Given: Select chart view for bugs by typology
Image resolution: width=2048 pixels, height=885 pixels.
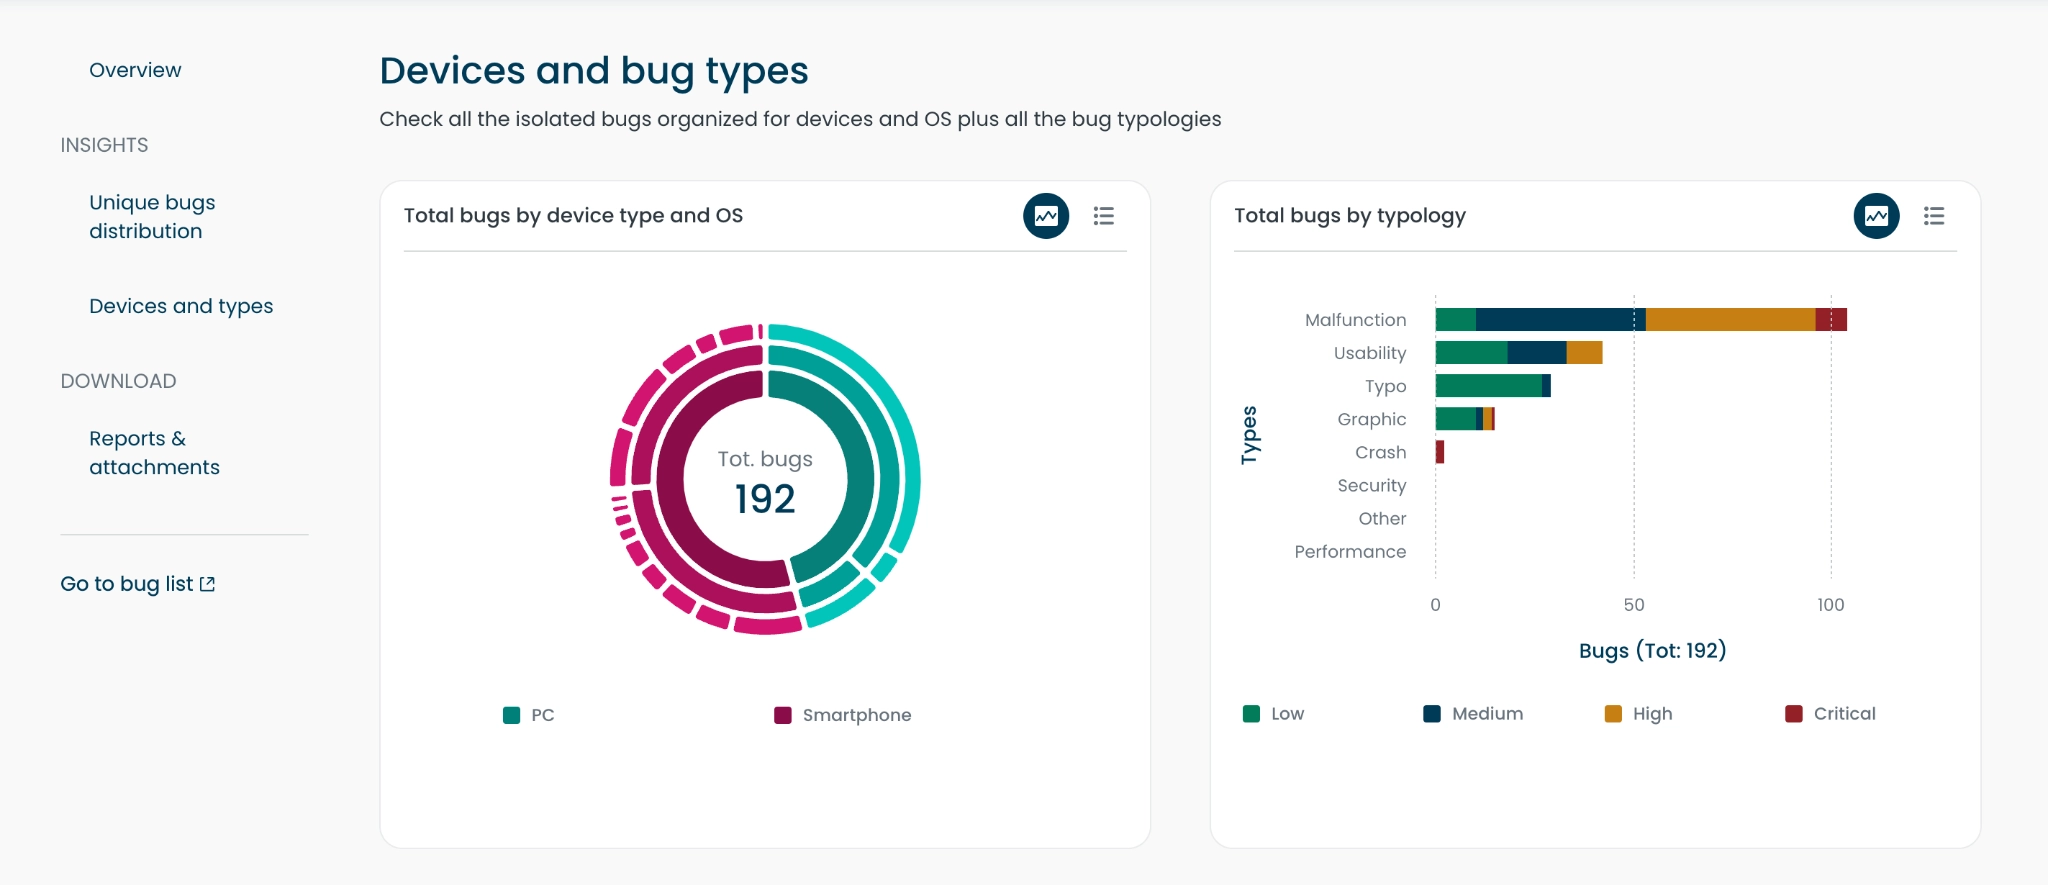Looking at the screenshot, I should (x=1876, y=216).
